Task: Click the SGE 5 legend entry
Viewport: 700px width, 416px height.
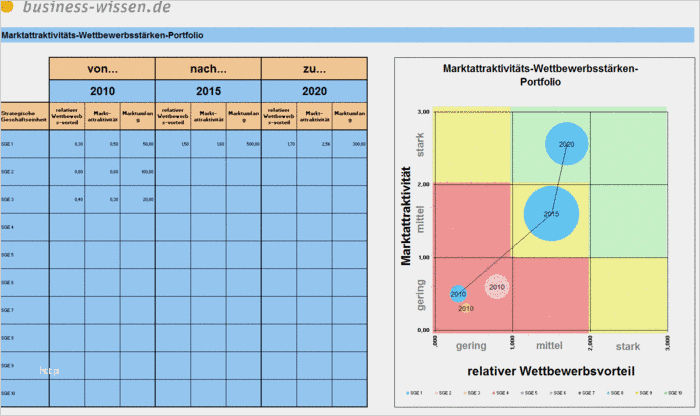Action: (x=529, y=393)
